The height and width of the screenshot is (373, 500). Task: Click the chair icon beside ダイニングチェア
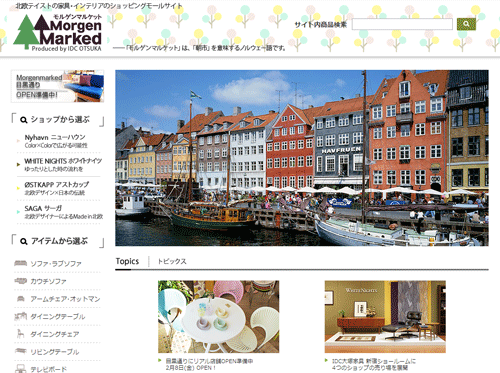[21, 334]
